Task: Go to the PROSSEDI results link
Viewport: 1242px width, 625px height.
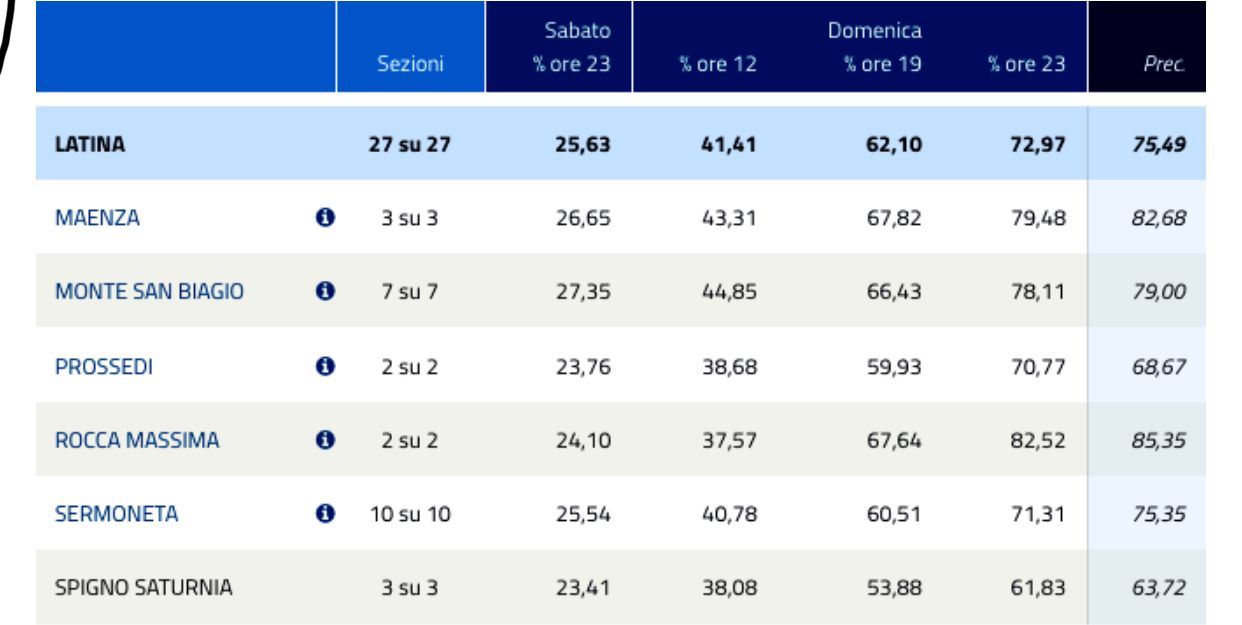Action: 104,365
